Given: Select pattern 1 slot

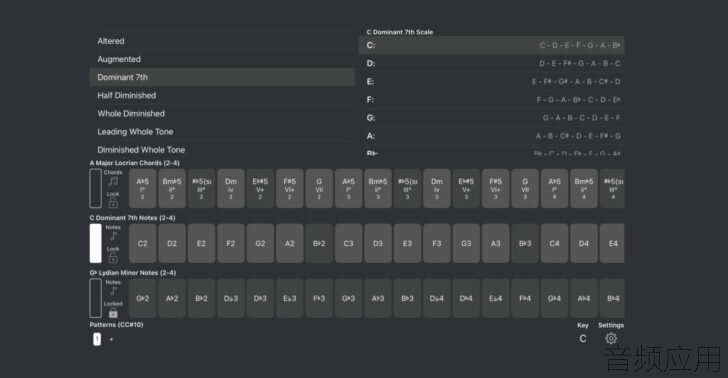Looking at the screenshot, I should coord(97,339).
